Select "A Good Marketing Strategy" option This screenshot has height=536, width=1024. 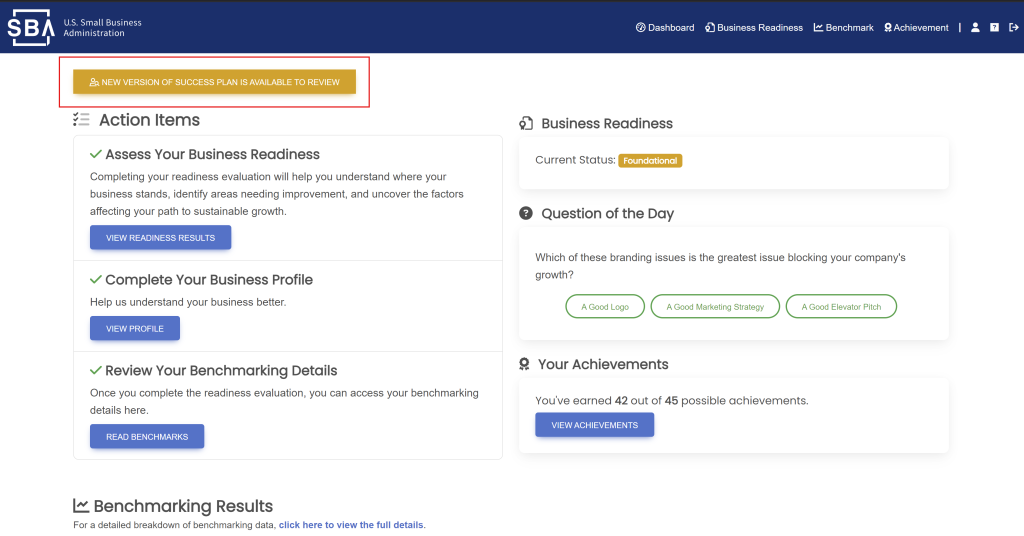click(x=715, y=307)
